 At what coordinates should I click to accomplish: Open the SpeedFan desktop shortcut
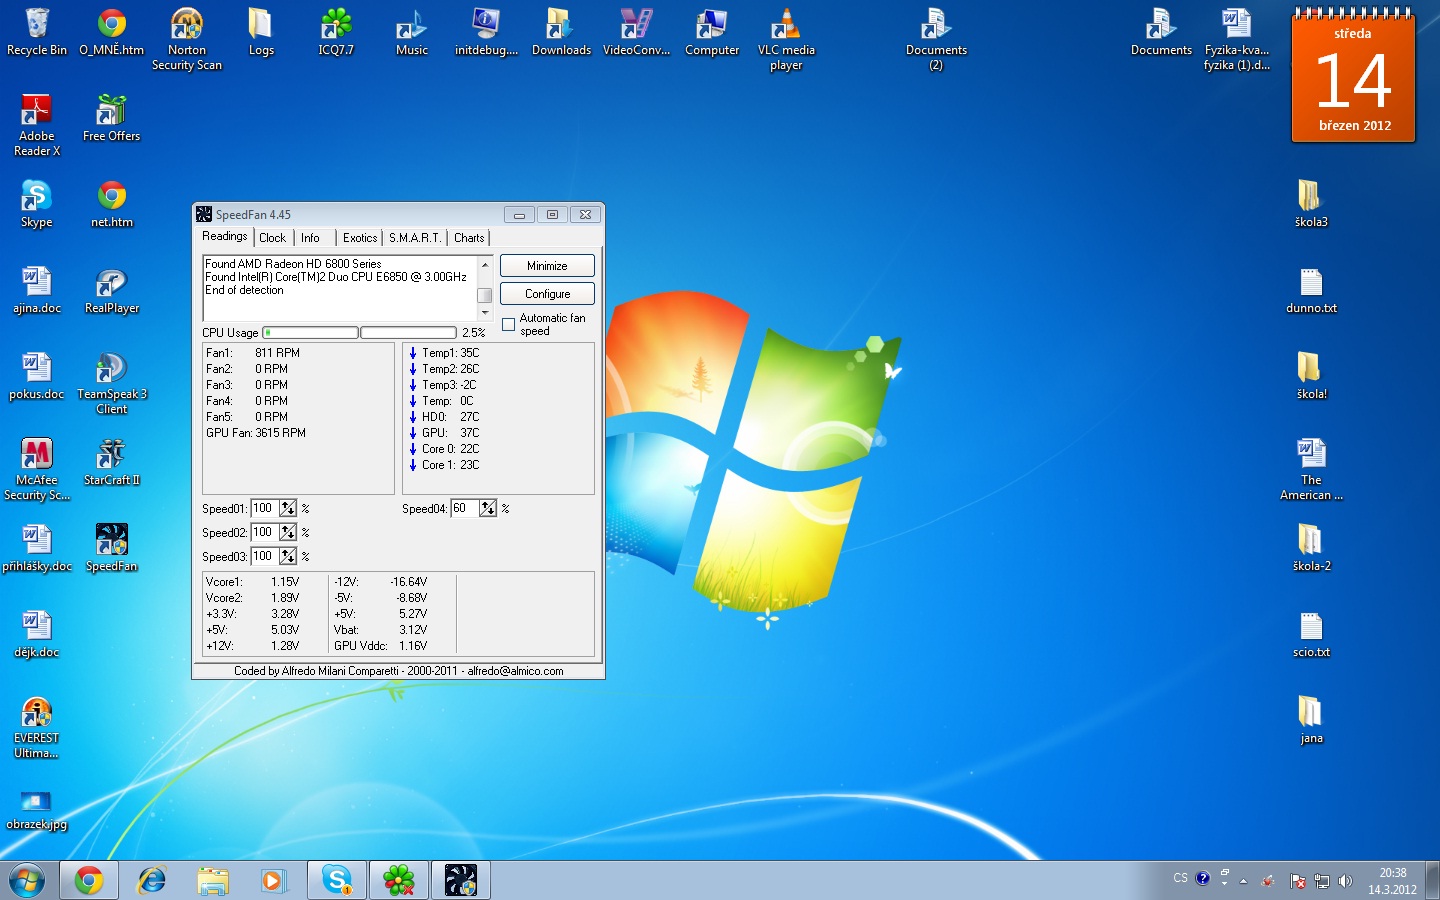(112, 548)
